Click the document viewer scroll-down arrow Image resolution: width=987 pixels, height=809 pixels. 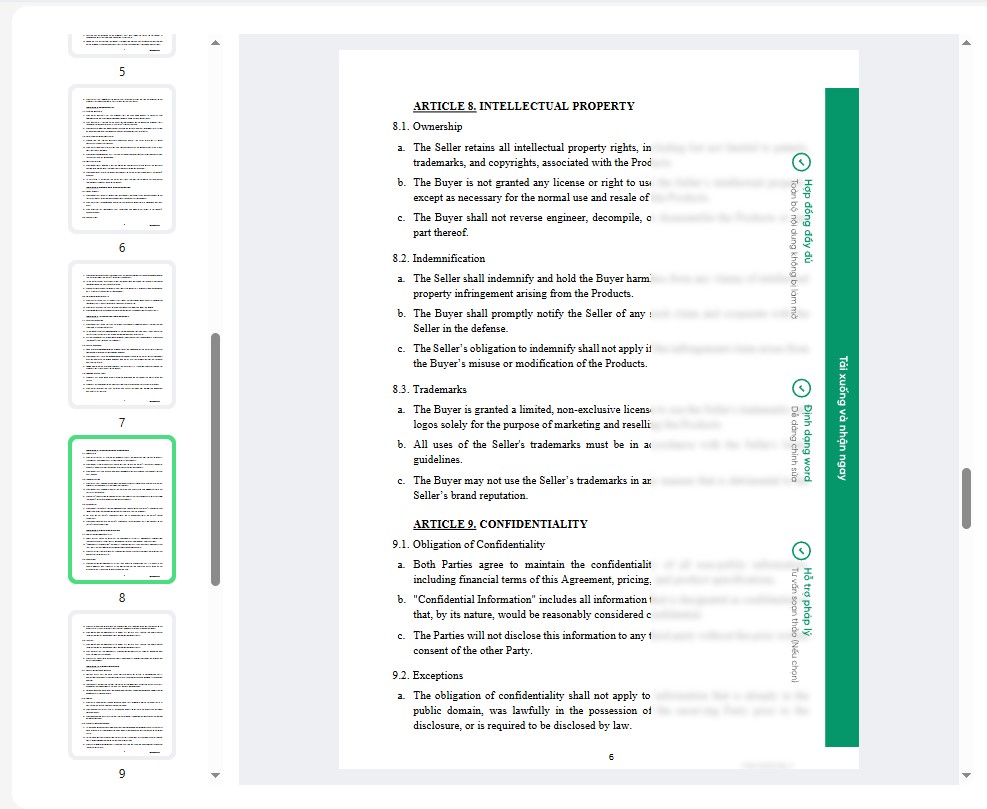[x=966, y=775]
